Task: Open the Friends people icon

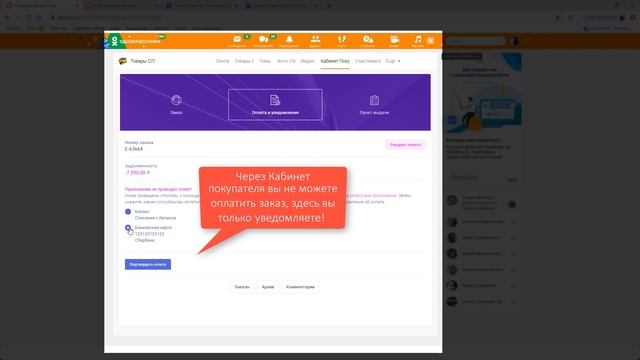Action: point(315,39)
